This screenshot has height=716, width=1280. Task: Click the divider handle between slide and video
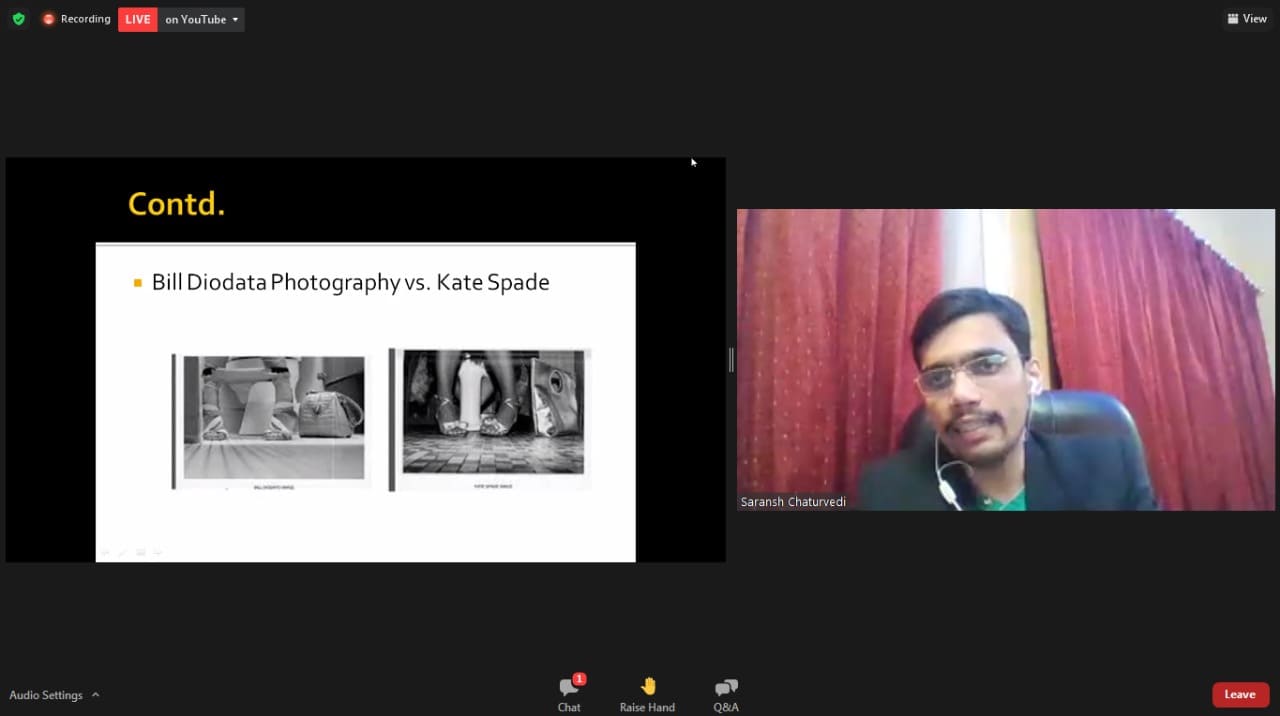(x=731, y=360)
